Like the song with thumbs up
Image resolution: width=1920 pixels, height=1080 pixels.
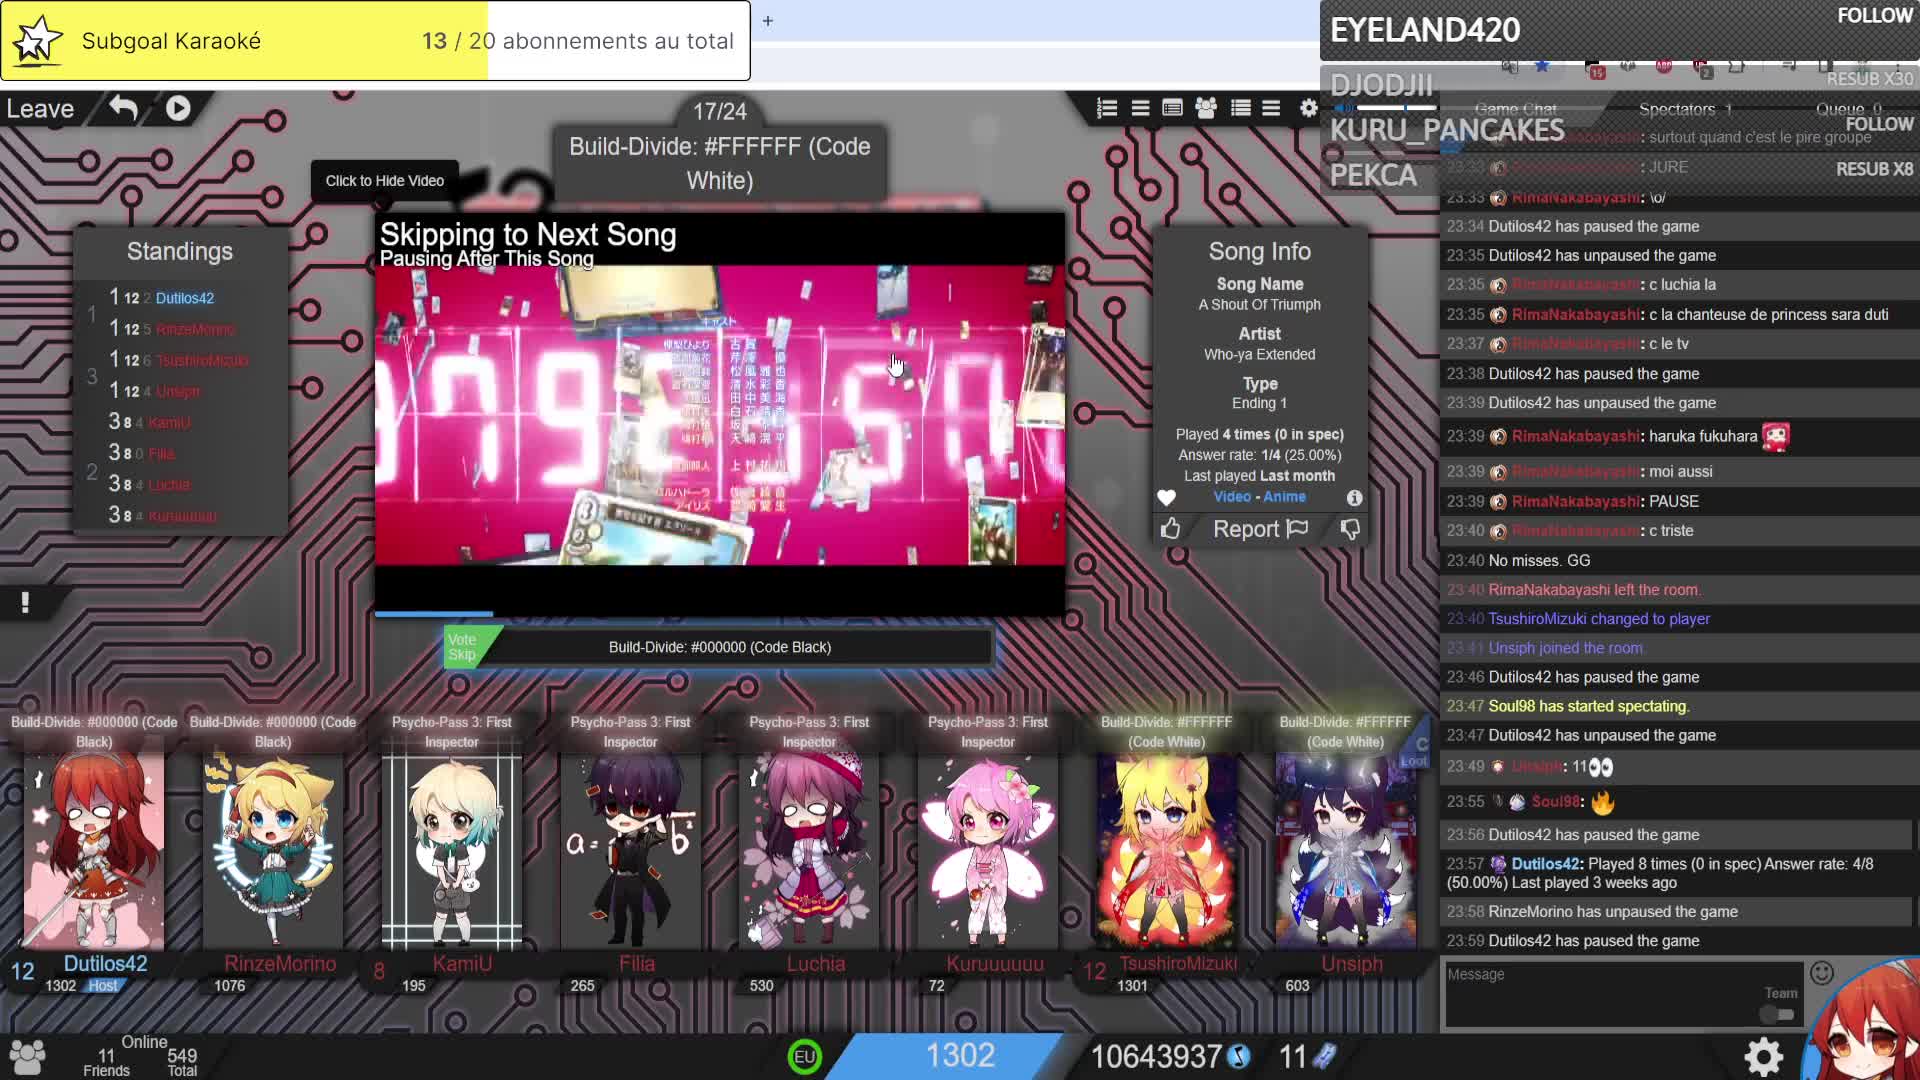click(x=1170, y=528)
